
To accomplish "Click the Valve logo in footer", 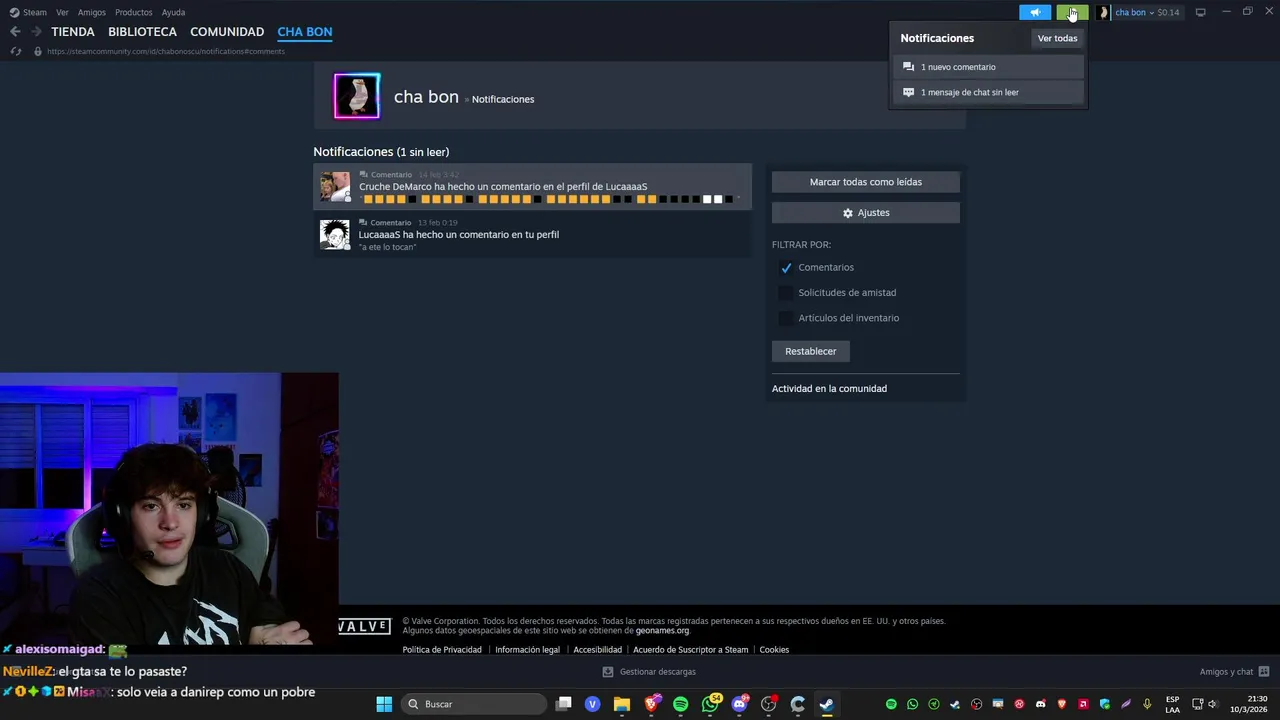I will [364, 627].
